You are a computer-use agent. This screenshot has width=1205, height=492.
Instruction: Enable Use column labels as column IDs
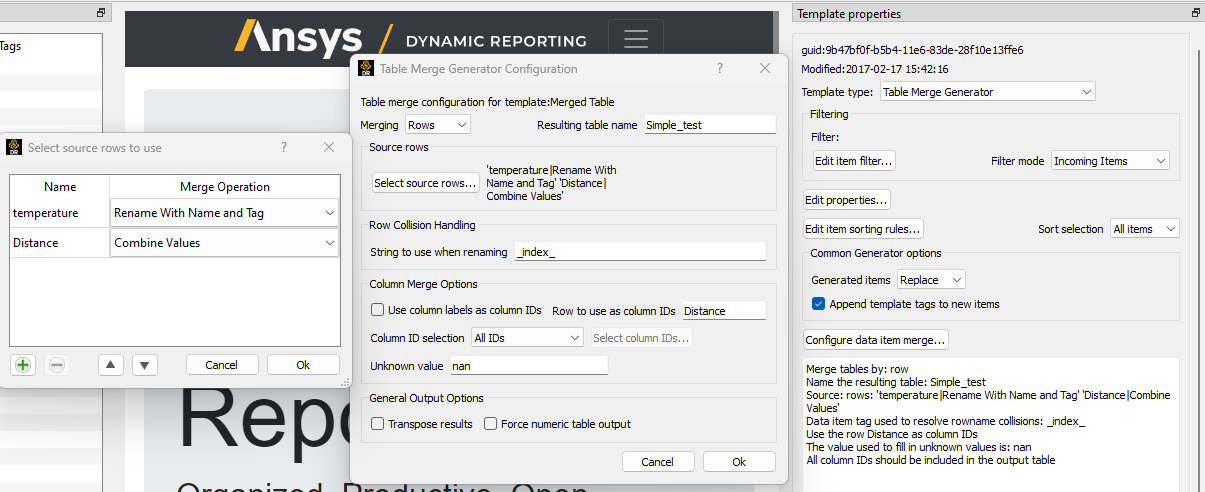click(x=378, y=310)
